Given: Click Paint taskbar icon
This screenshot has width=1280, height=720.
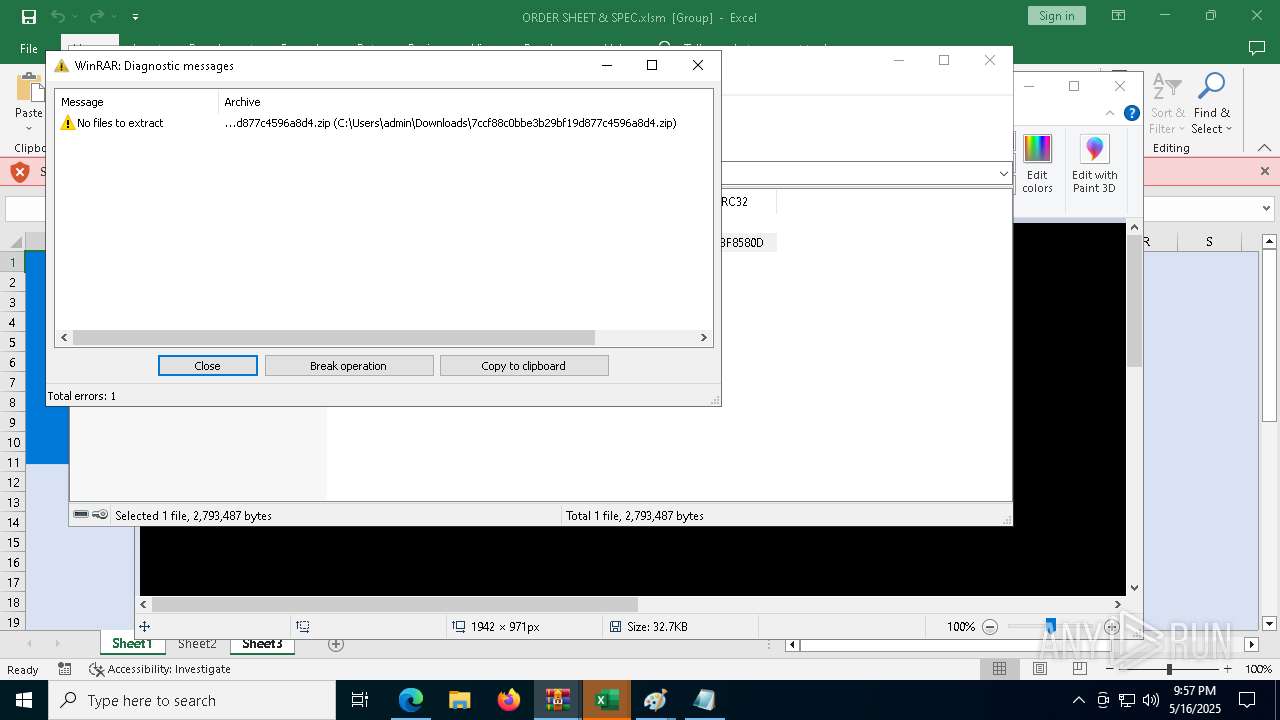Looking at the screenshot, I should [655, 700].
